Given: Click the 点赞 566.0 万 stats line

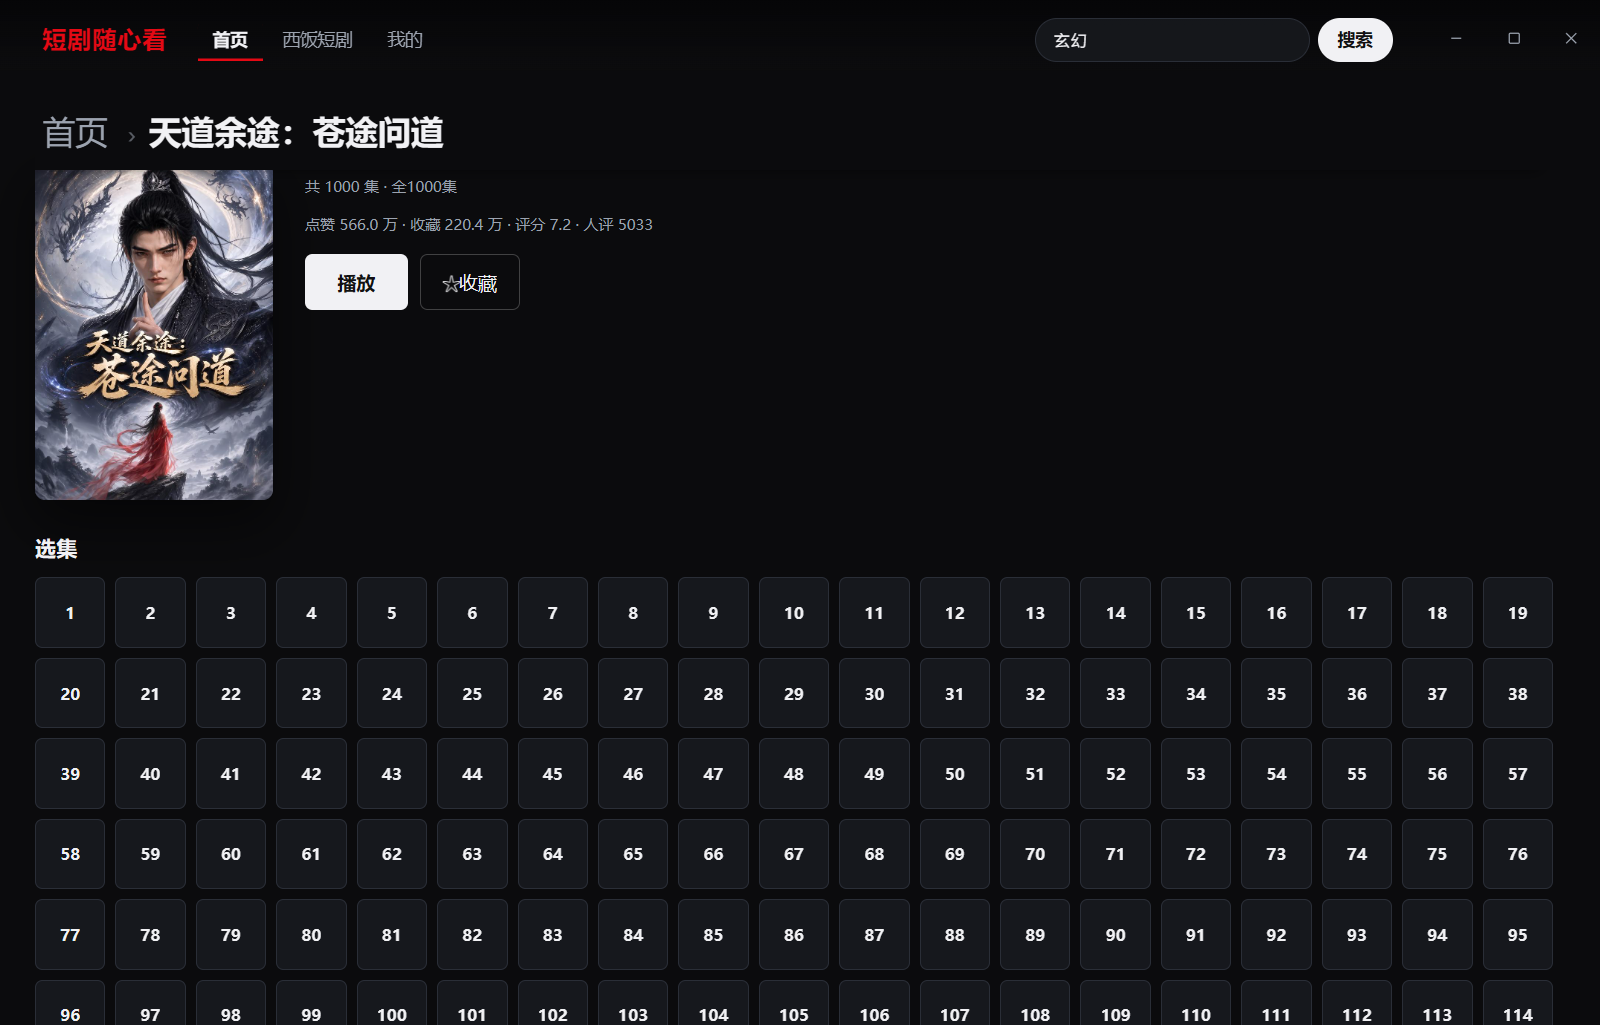Looking at the screenshot, I should tap(479, 225).
